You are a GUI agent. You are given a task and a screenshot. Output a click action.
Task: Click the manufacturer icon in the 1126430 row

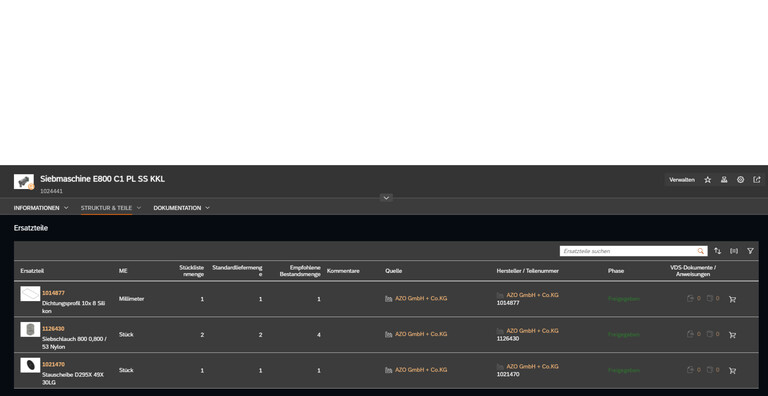[x=500, y=331]
